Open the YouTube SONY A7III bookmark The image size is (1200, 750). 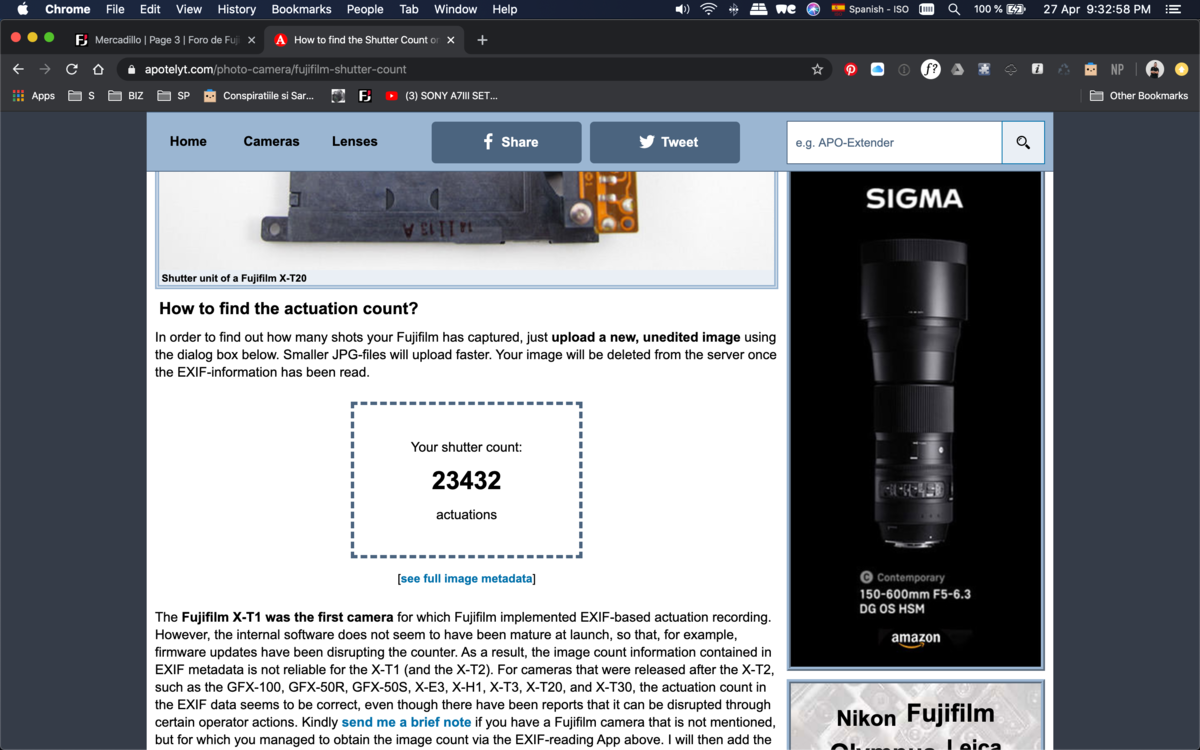tap(441, 96)
